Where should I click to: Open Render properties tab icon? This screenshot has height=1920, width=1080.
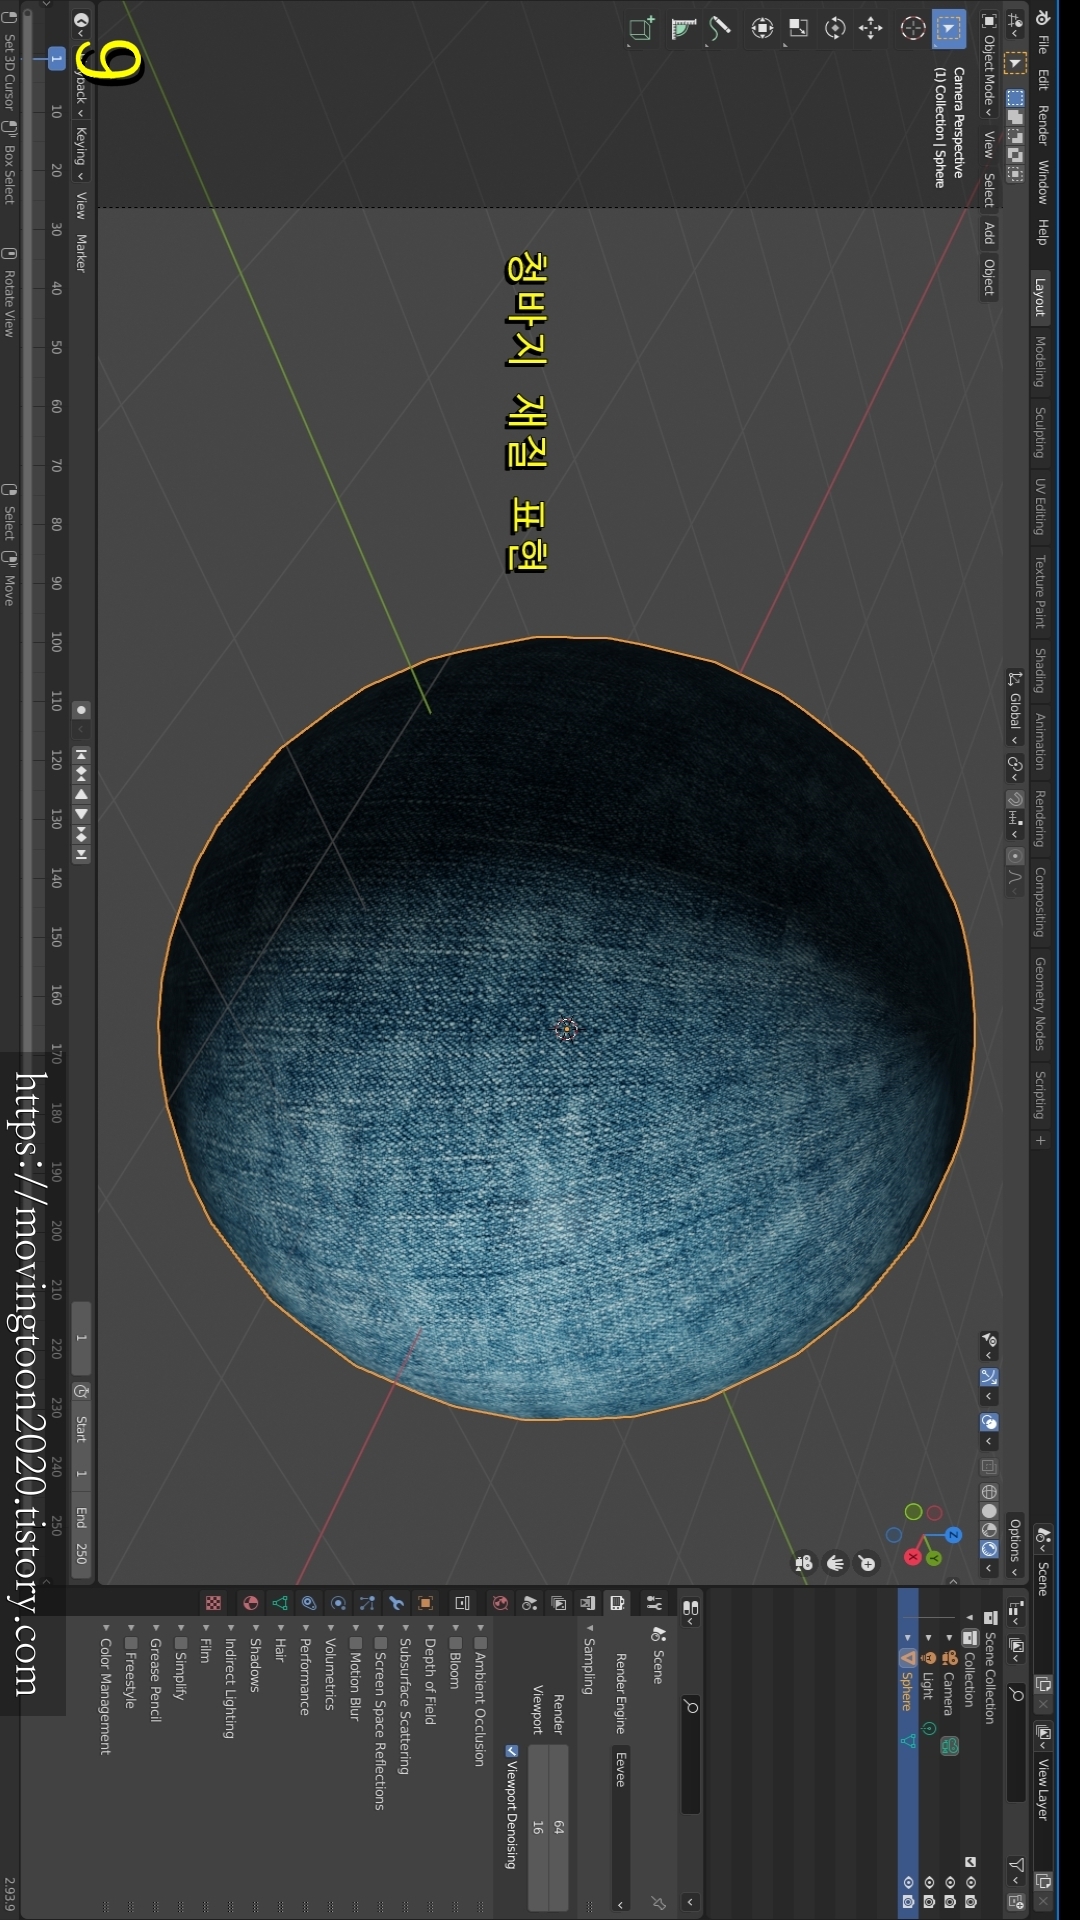point(617,1603)
